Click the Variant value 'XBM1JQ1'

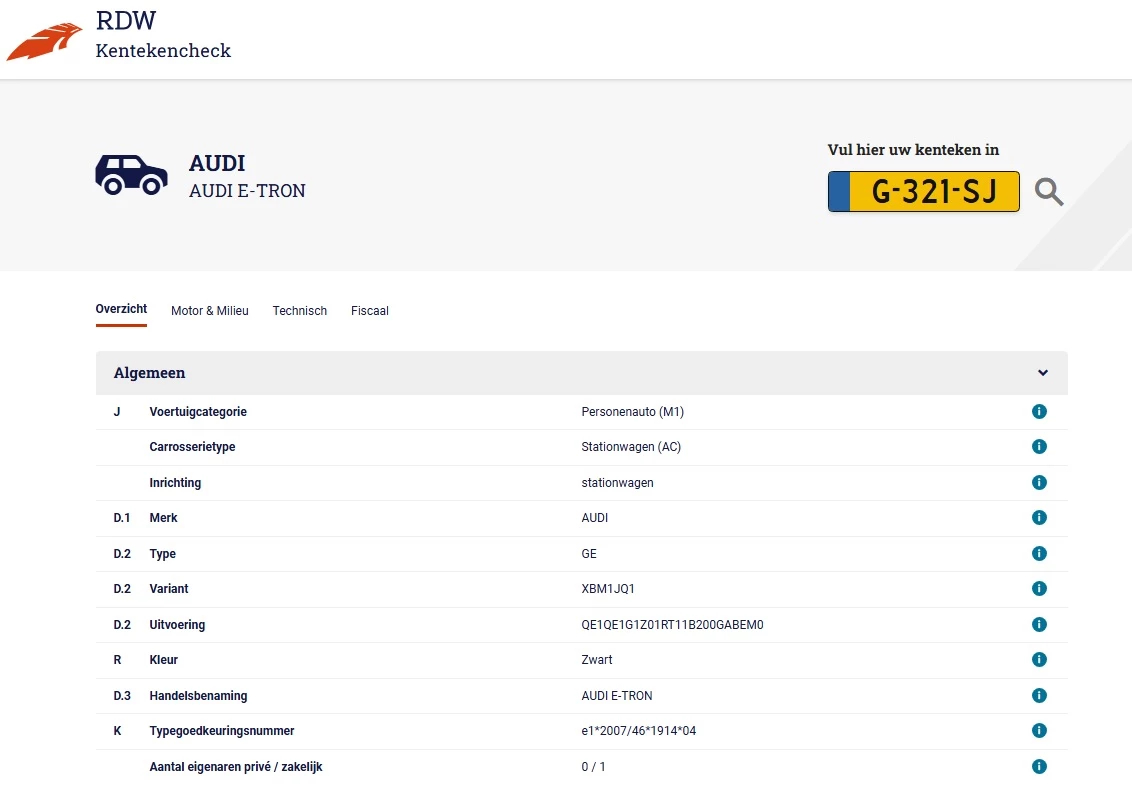pyautogui.click(x=608, y=589)
